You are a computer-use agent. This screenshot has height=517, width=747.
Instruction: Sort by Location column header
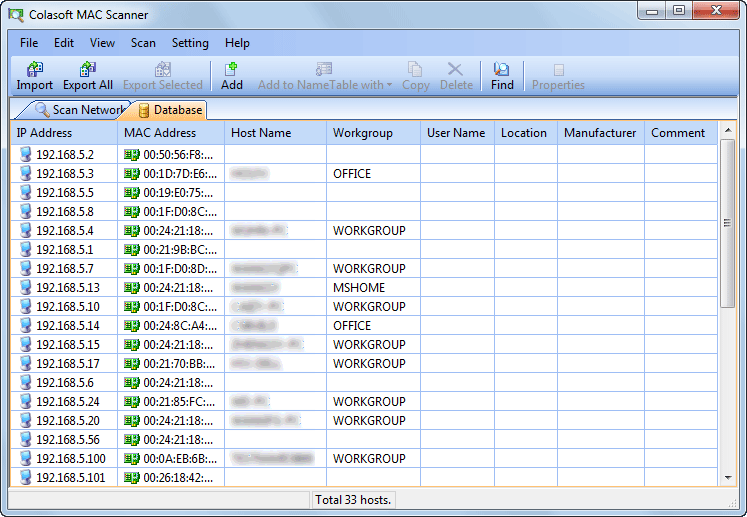tap(526, 133)
